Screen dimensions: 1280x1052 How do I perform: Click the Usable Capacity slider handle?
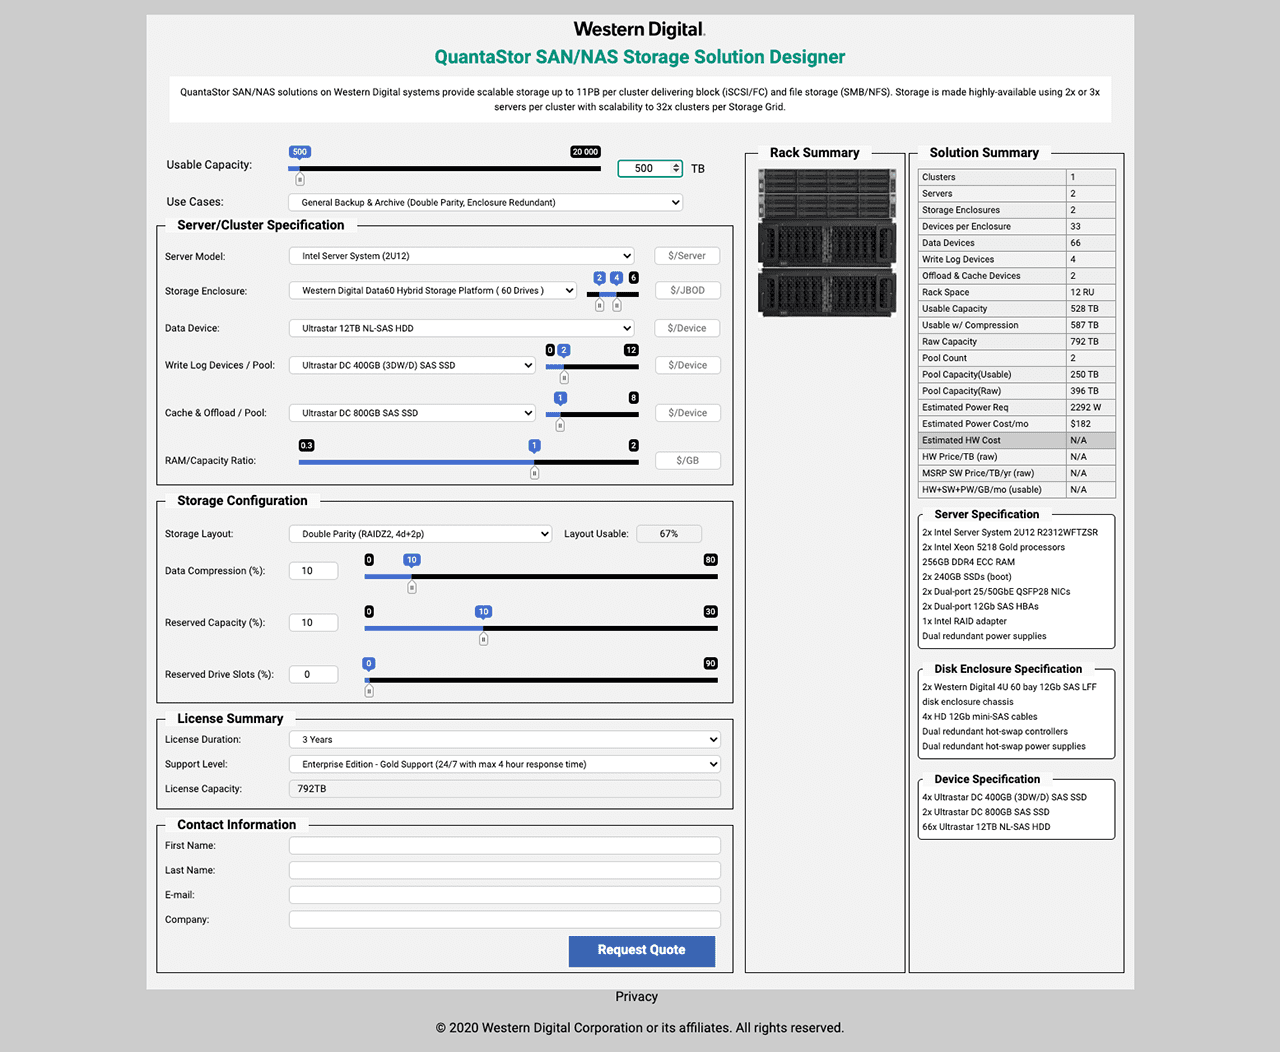point(300,179)
